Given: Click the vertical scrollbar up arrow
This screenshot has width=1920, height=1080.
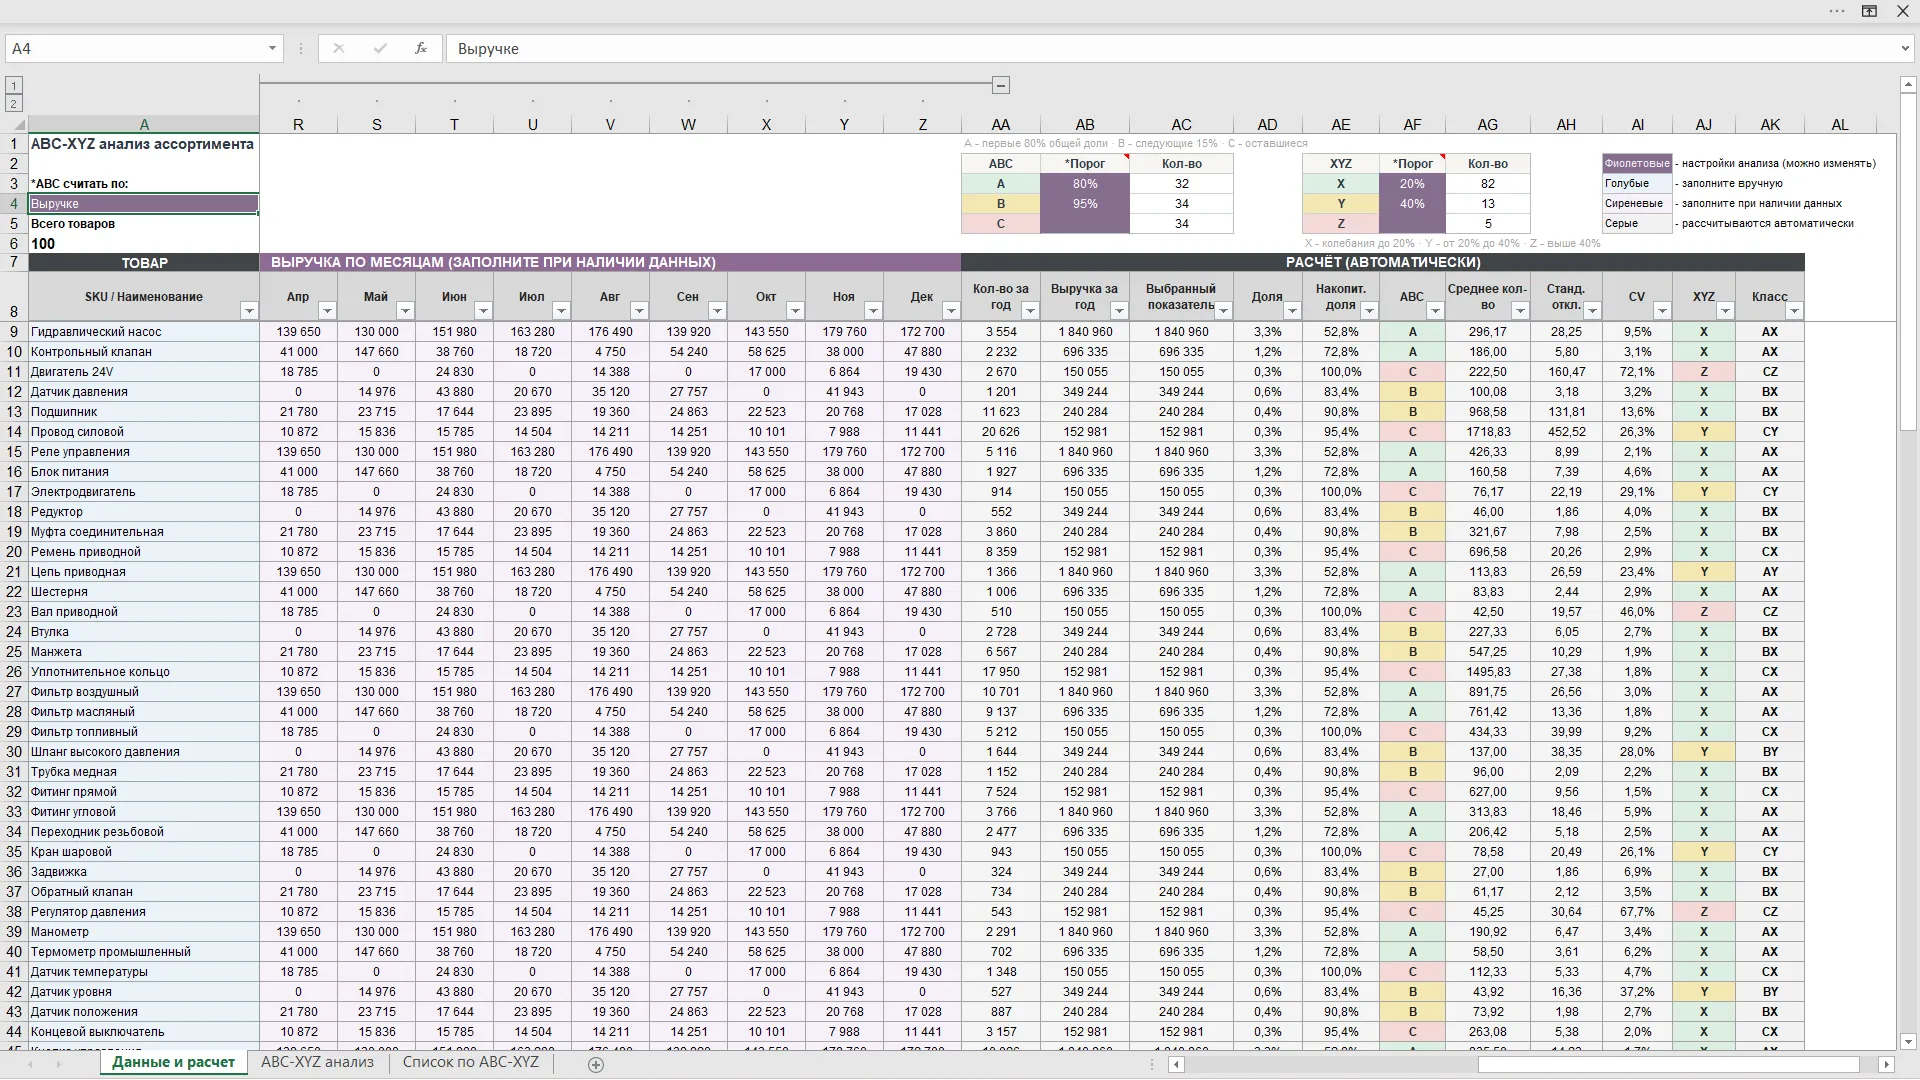Looking at the screenshot, I should tap(1907, 85).
